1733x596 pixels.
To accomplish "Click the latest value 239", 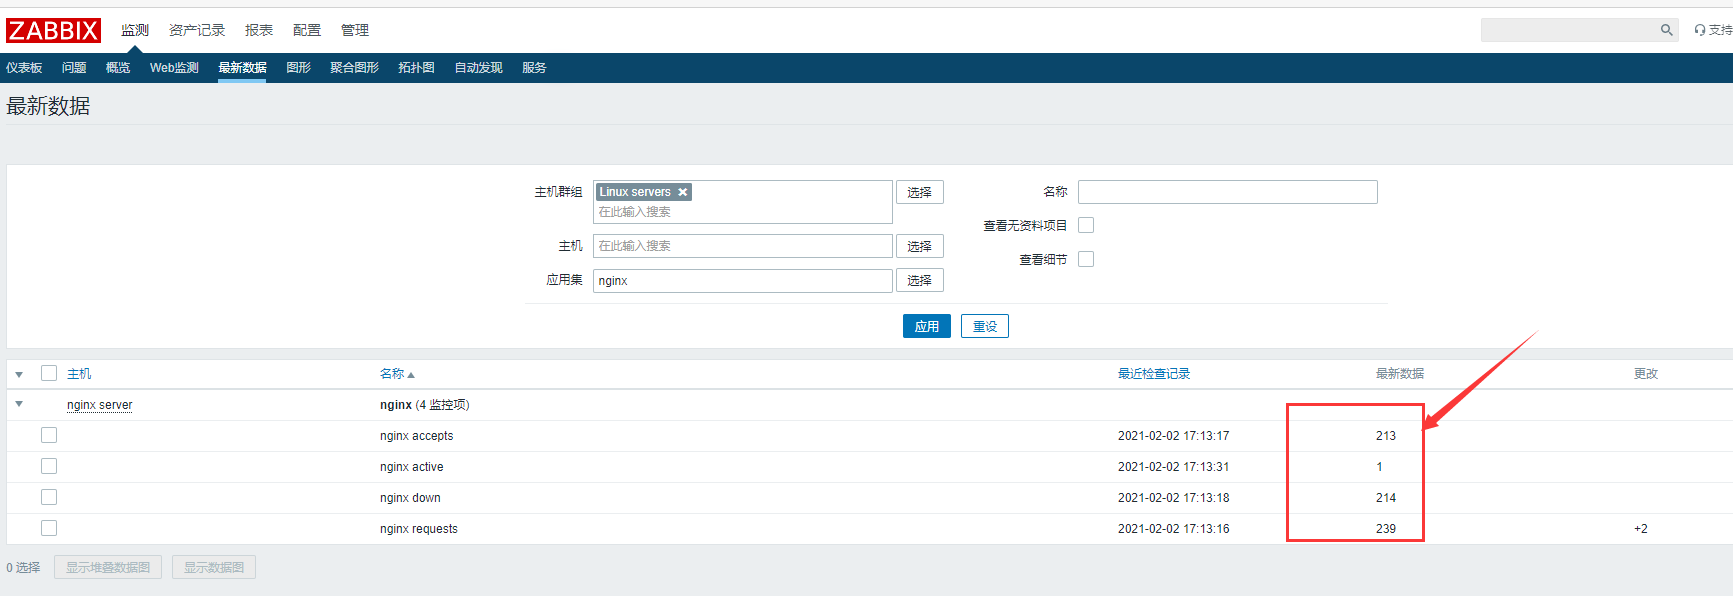I will pos(1385,529).
